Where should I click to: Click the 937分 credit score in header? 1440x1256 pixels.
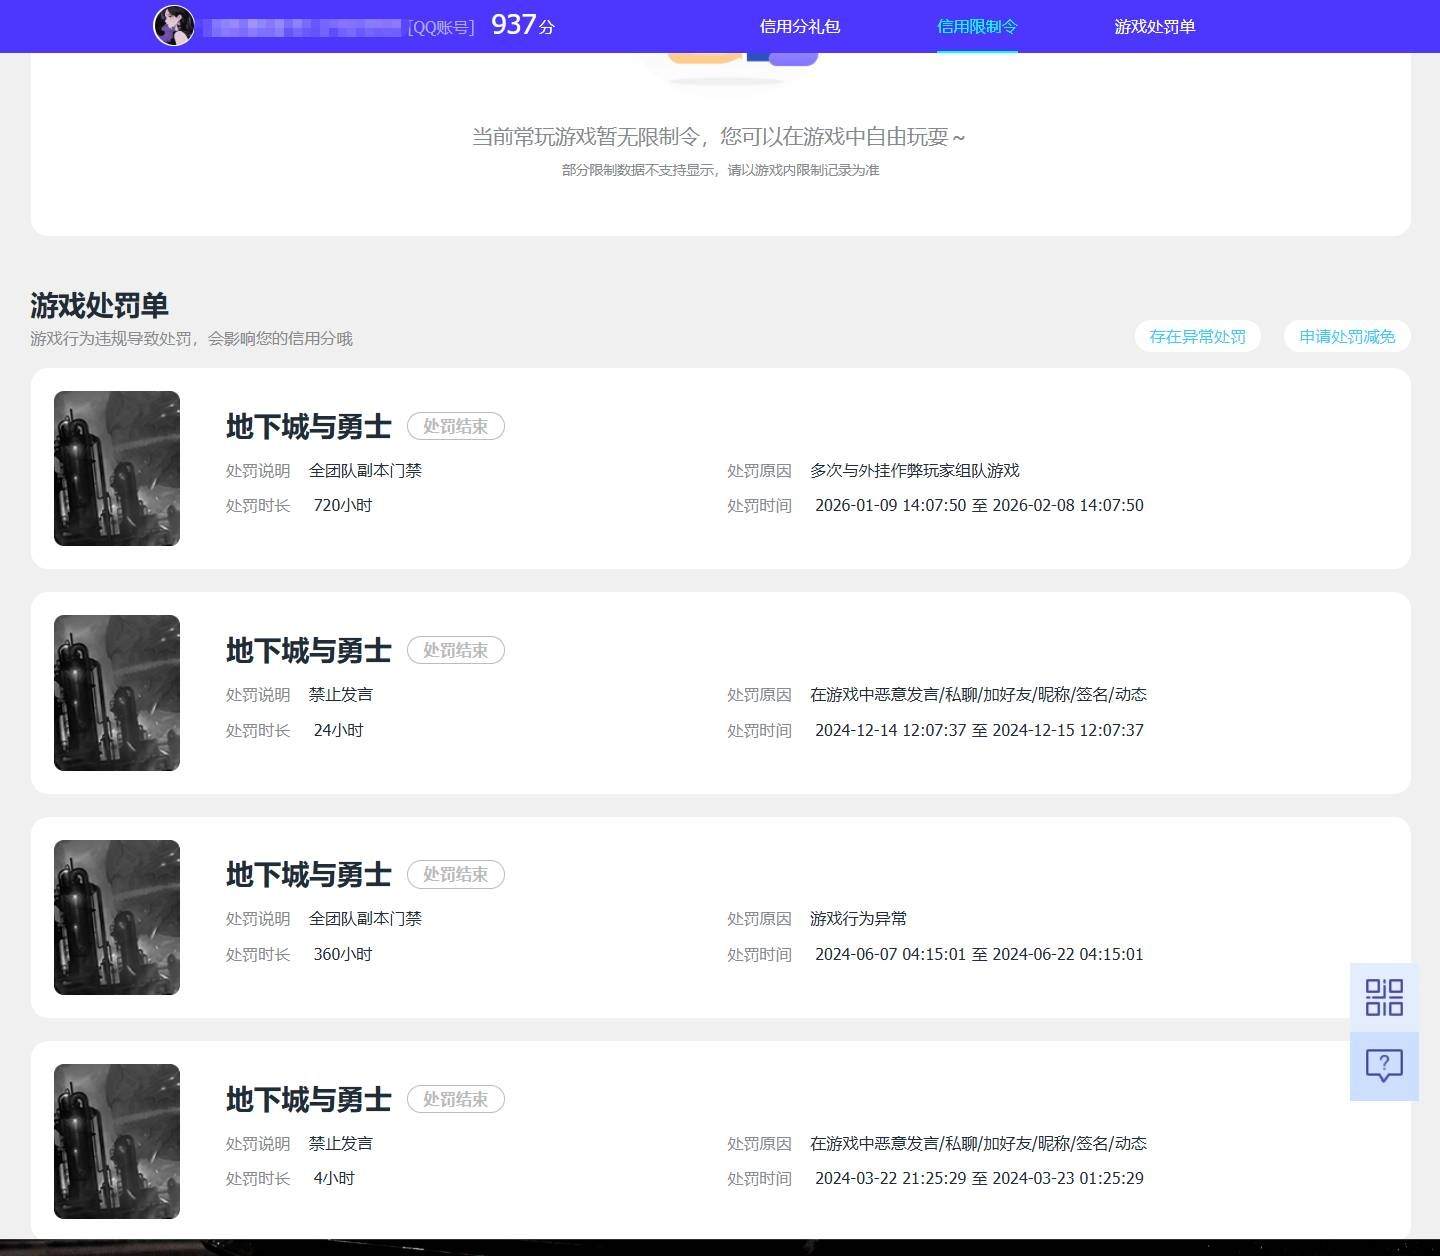pyautogui.click(x=522, y=25)
